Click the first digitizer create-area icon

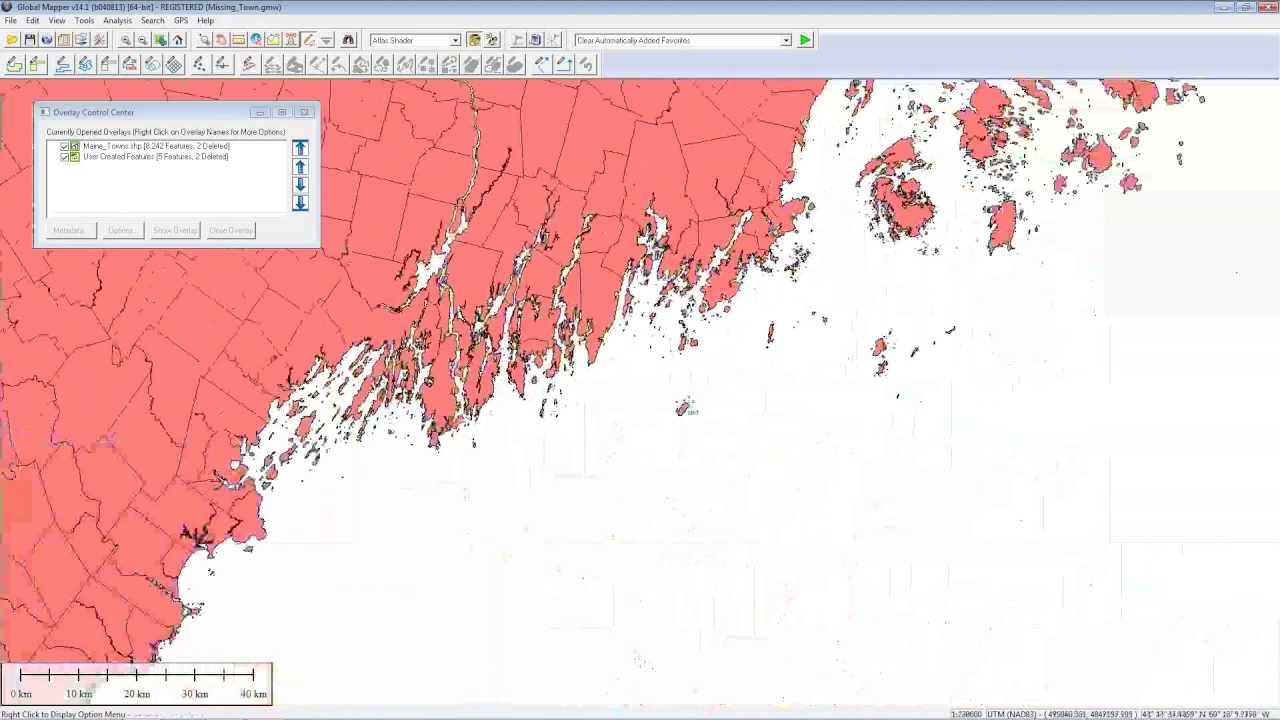(14, 64)
